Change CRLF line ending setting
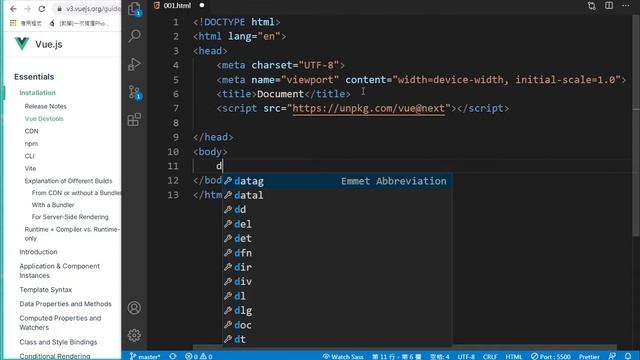Screen dimensions: 640x360 490,356
